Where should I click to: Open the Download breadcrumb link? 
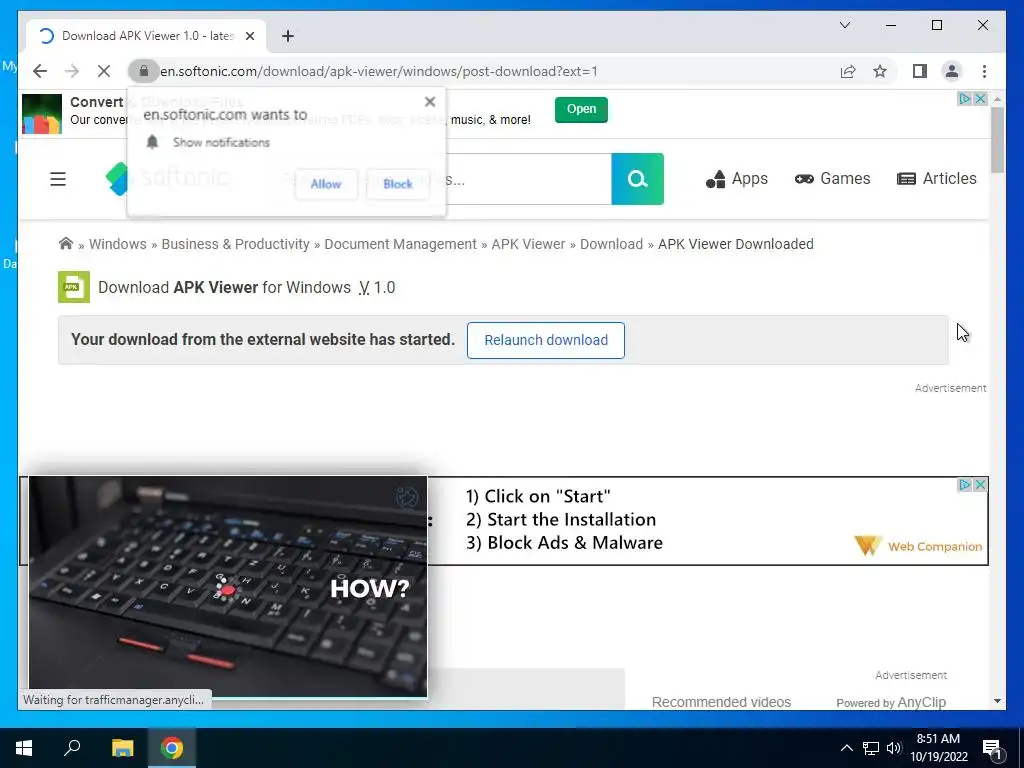pos(611,244)
